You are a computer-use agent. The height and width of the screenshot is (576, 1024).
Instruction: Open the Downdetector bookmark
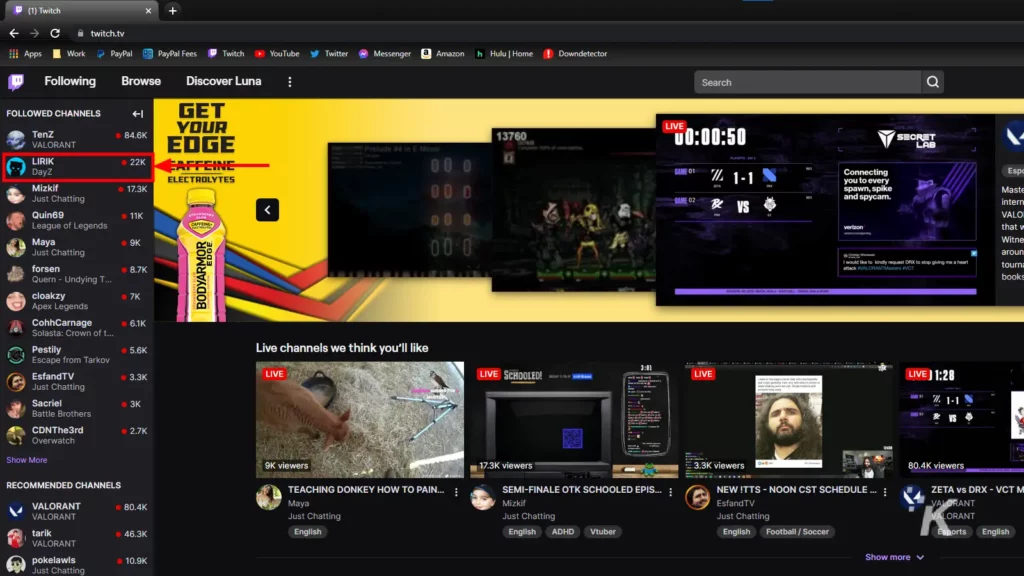click(x=575, y=54)
